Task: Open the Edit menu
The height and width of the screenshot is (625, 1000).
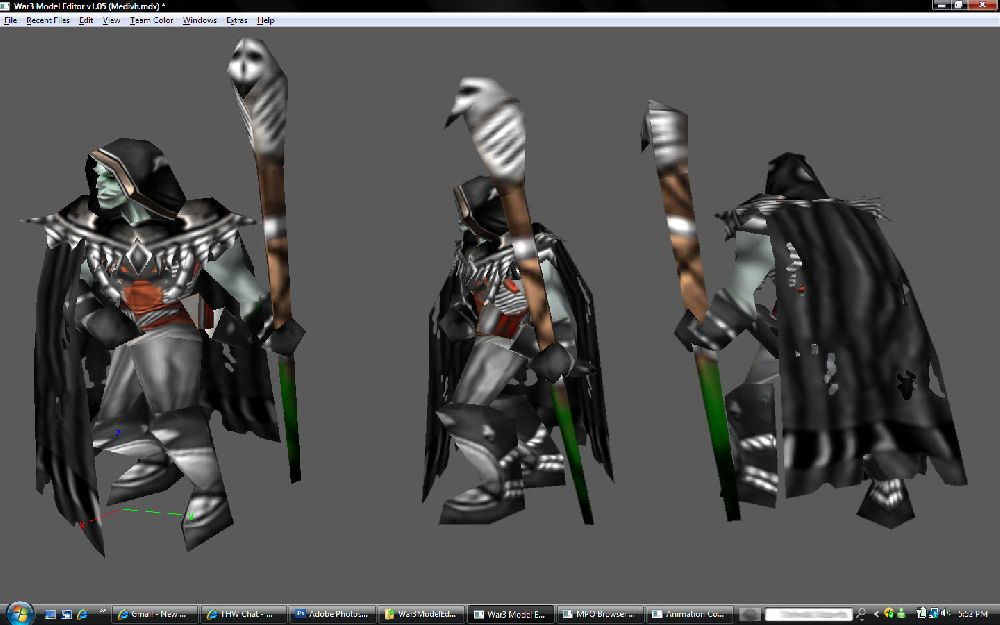Action: 86,20
